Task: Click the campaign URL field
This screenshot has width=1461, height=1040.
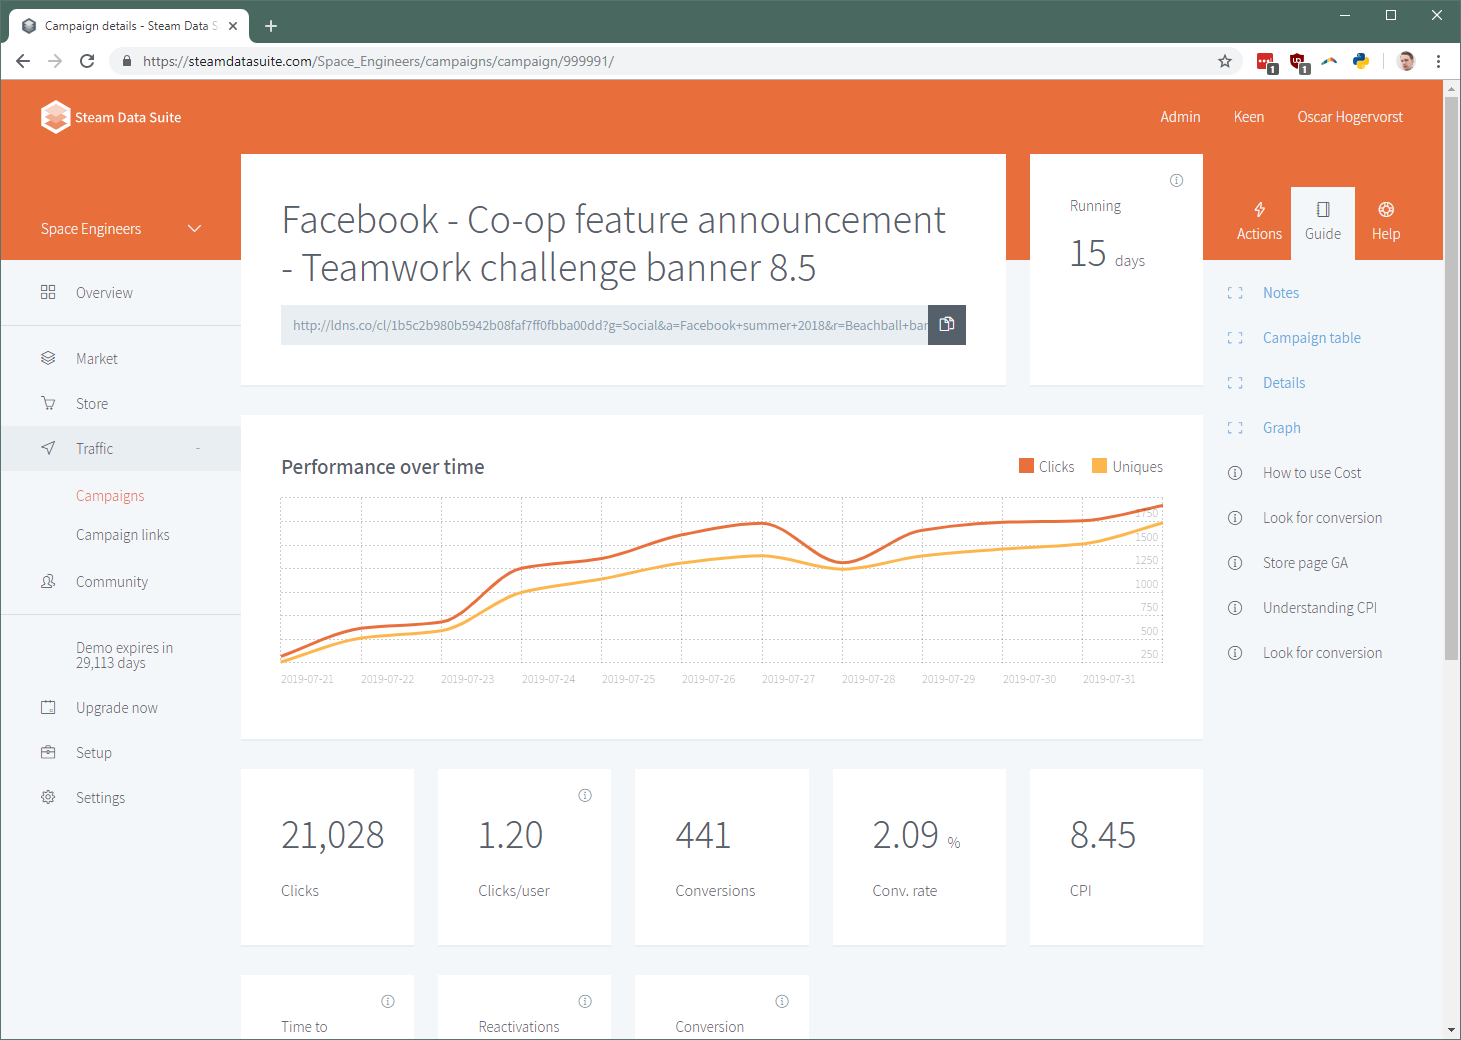Action: point(604,325)
